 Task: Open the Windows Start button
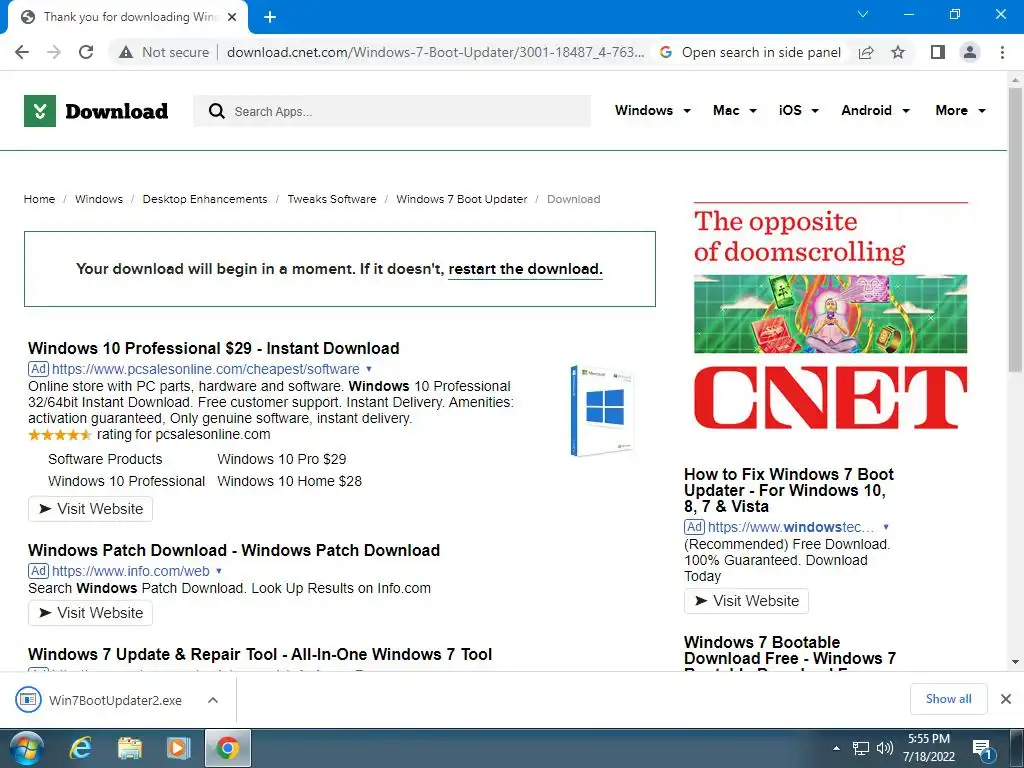(27, 748)
